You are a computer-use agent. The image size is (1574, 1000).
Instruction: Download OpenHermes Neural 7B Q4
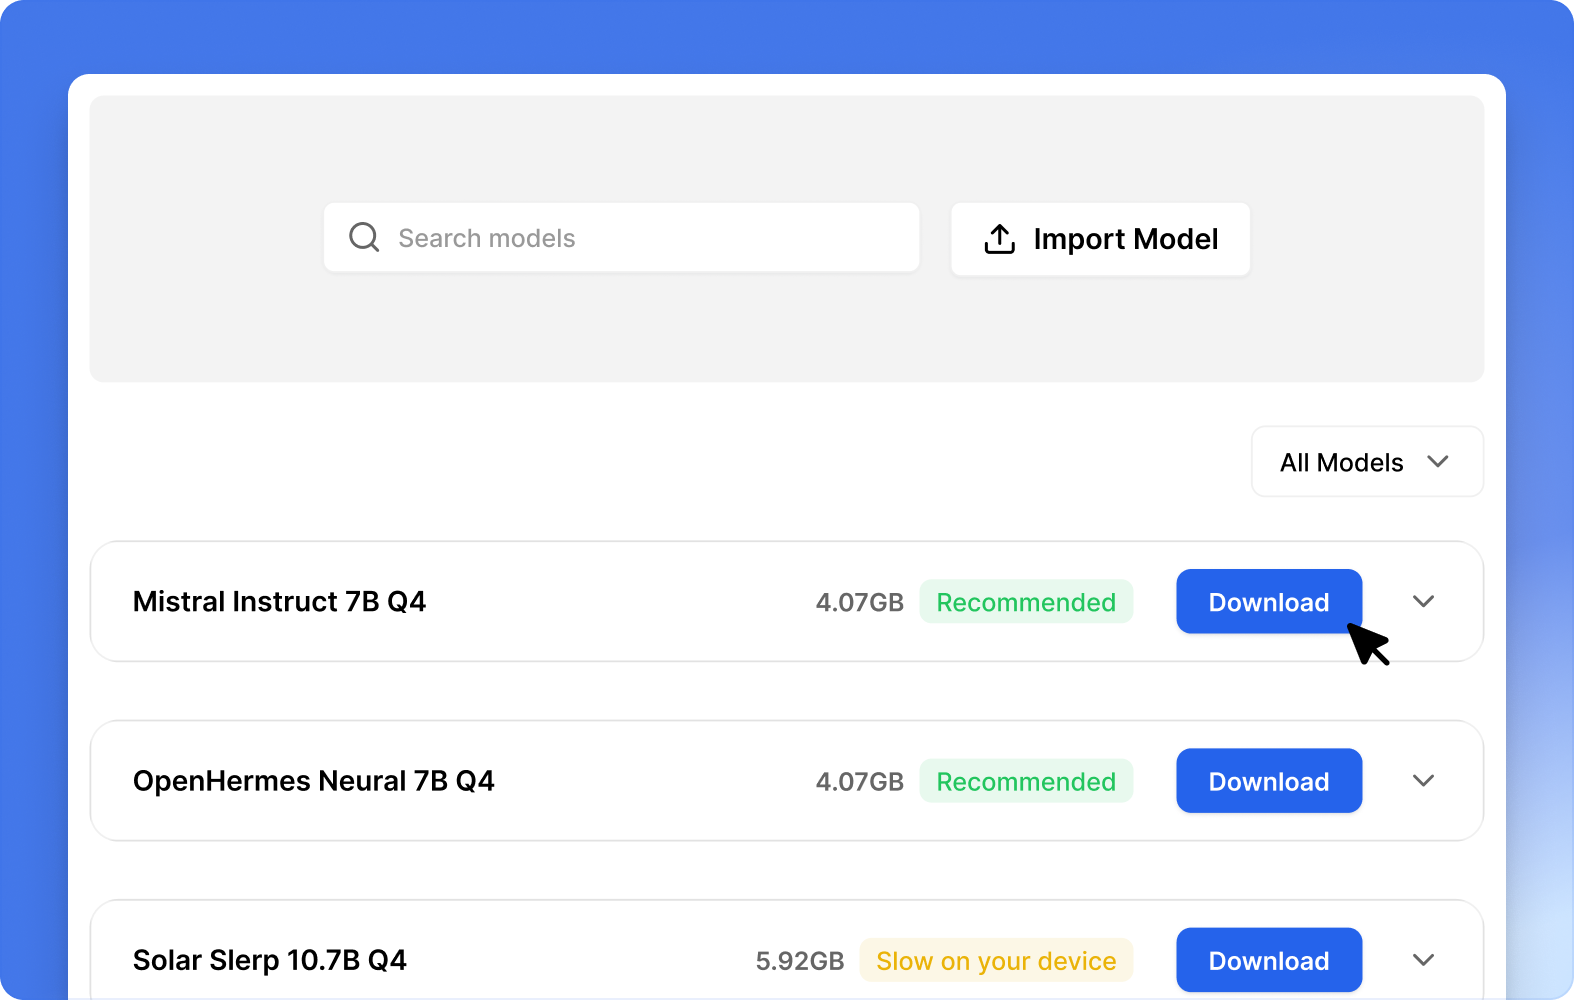click(1268, 781)
